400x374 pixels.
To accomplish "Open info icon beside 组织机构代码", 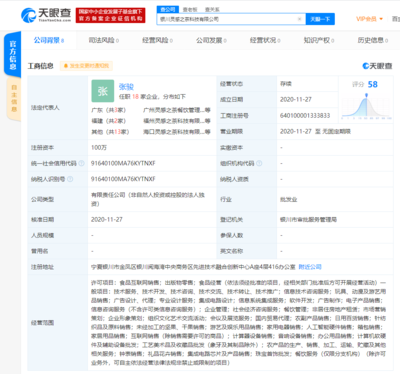I will click(259, 163).
